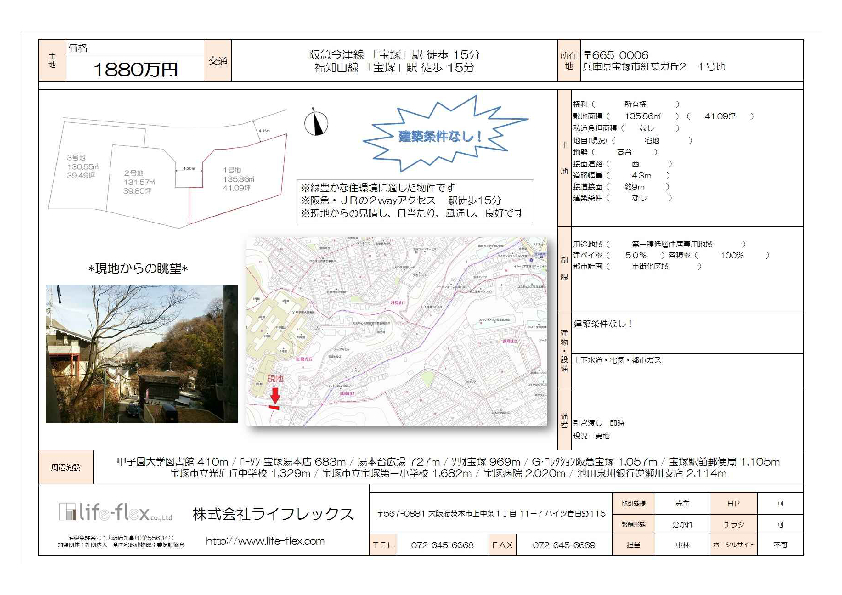Screen dimensions: 842x595
Task: Click the FAX label box
Action: [502, 546]
